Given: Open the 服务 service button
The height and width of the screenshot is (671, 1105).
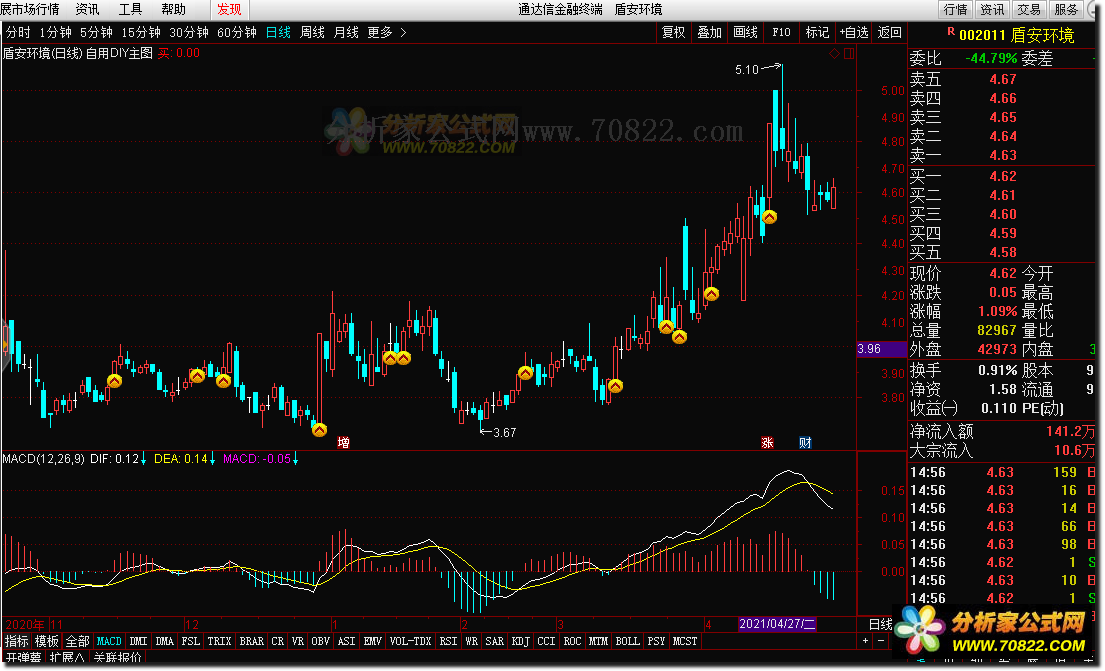Looking at the screenshot, I should tap(1066, 9).
